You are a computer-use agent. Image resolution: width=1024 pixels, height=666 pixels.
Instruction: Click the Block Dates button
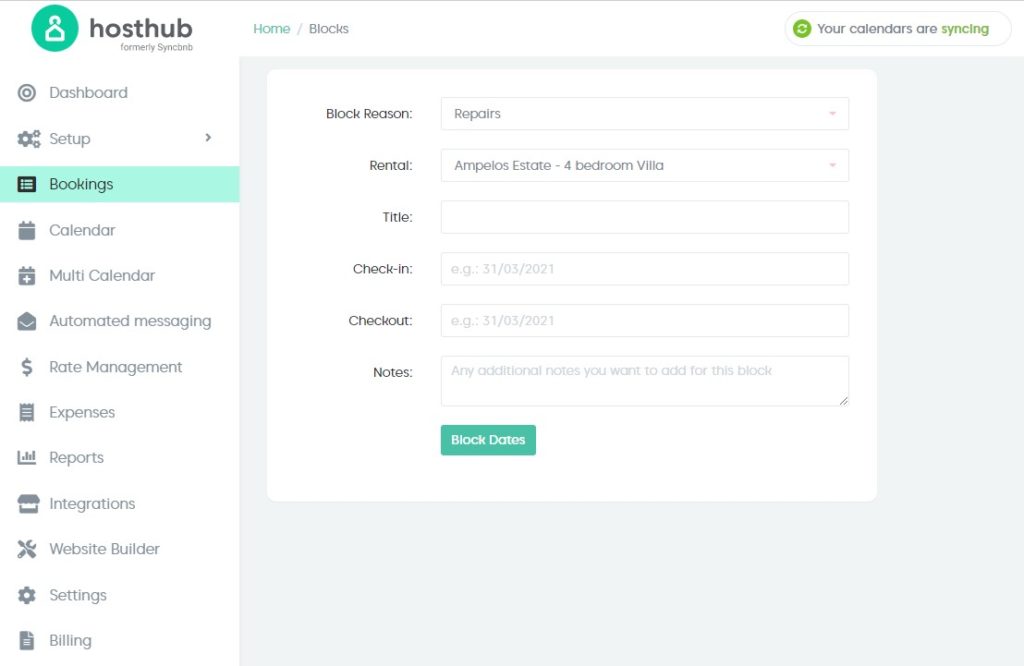tap(488, 440)
